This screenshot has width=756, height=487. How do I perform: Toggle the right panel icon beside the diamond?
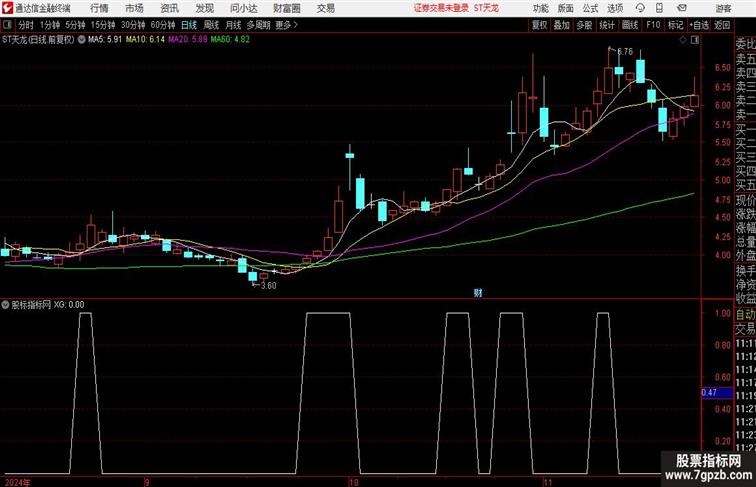click(695, 40)
